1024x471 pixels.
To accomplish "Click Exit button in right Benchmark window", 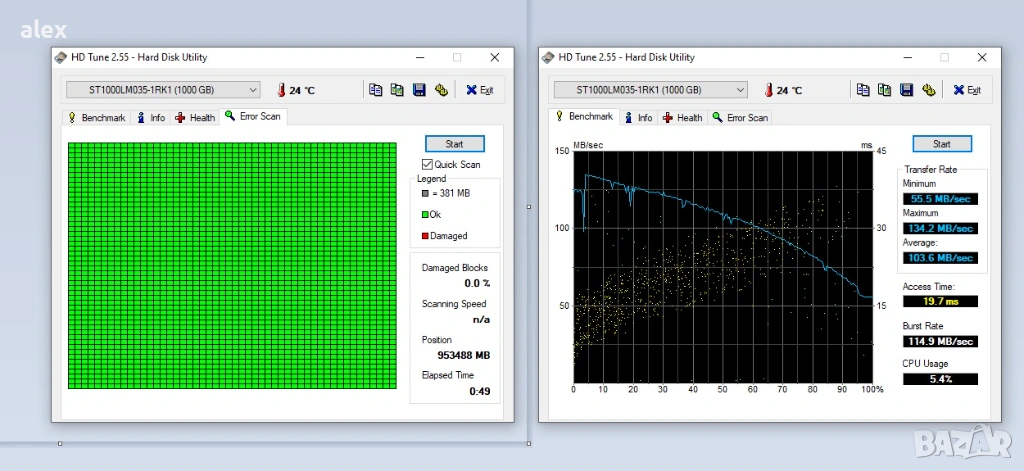I will click(966, 90).
